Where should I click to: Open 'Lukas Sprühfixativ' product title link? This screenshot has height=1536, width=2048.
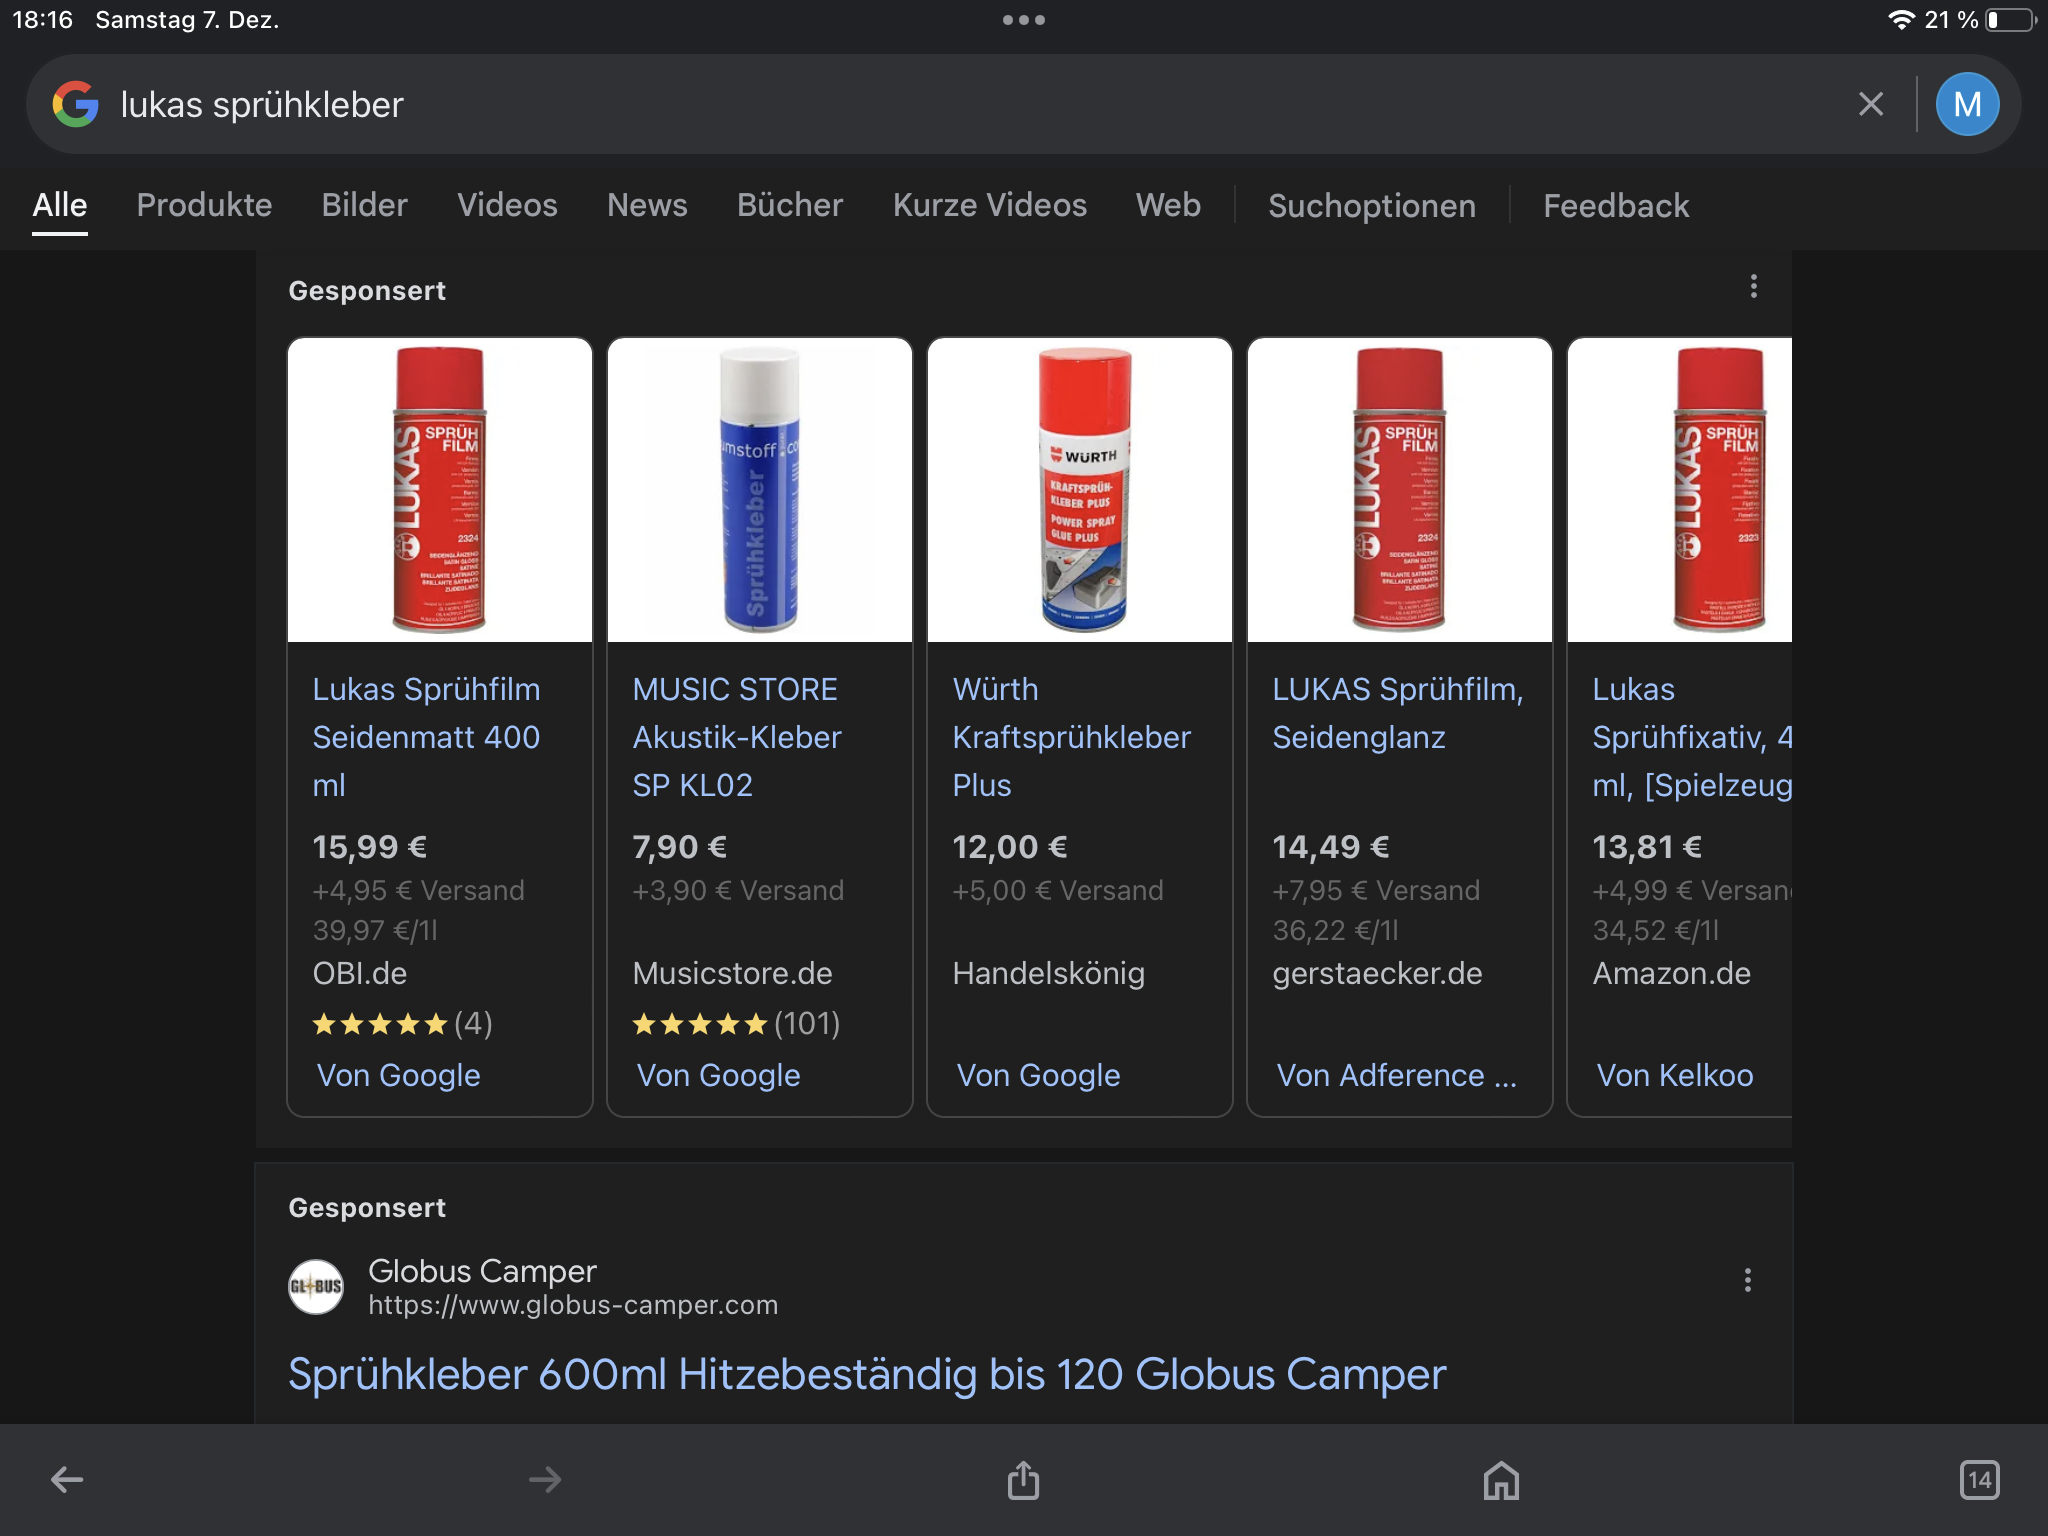tap(1692, 737)
